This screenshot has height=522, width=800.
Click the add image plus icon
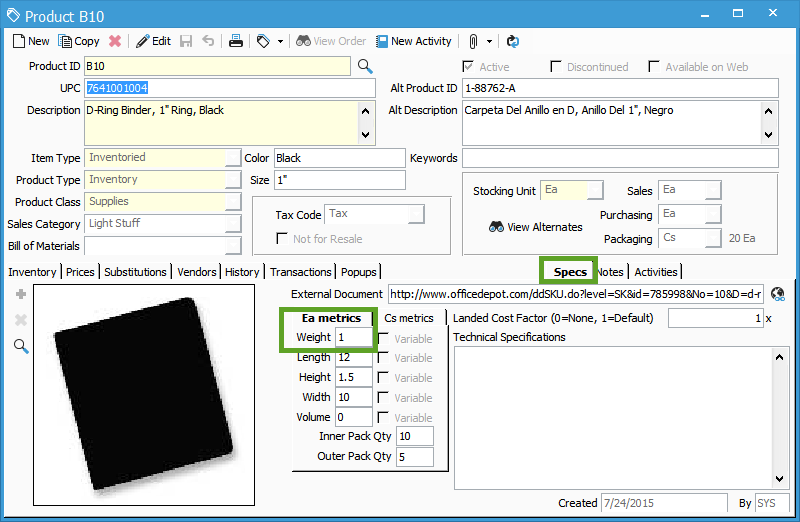(x=21, y=294)
